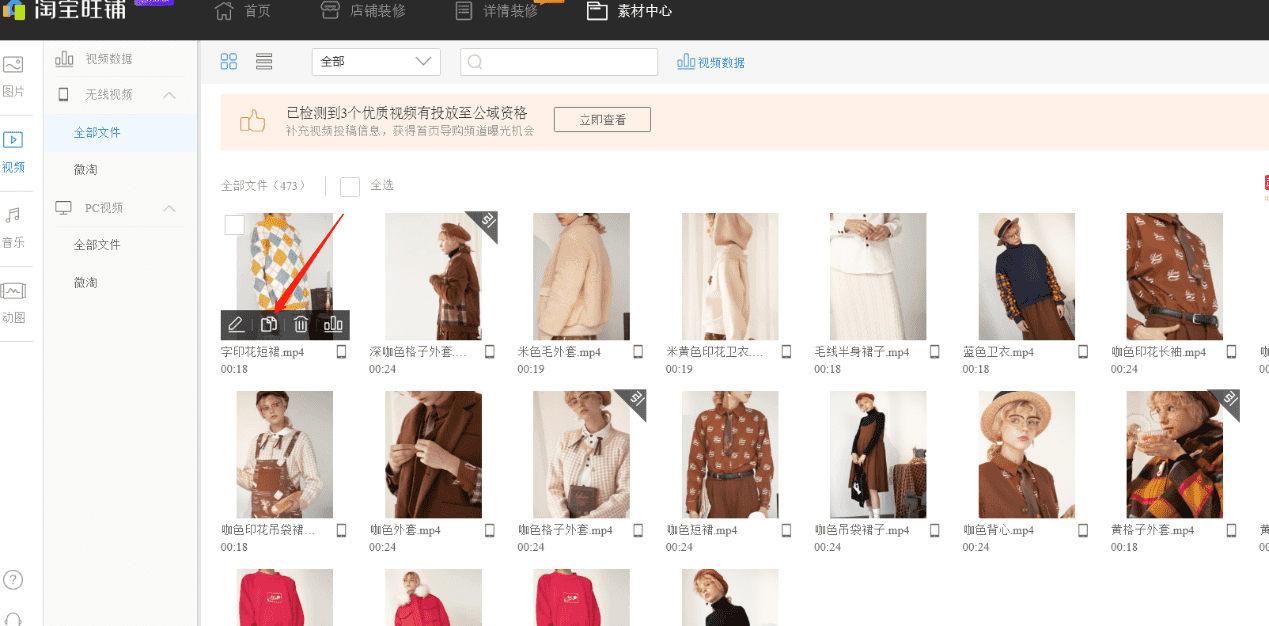The image size is (1269, 626).
Task: Open 黄格子外套.mp4 thumbnail
Action: coord(1174,454)
